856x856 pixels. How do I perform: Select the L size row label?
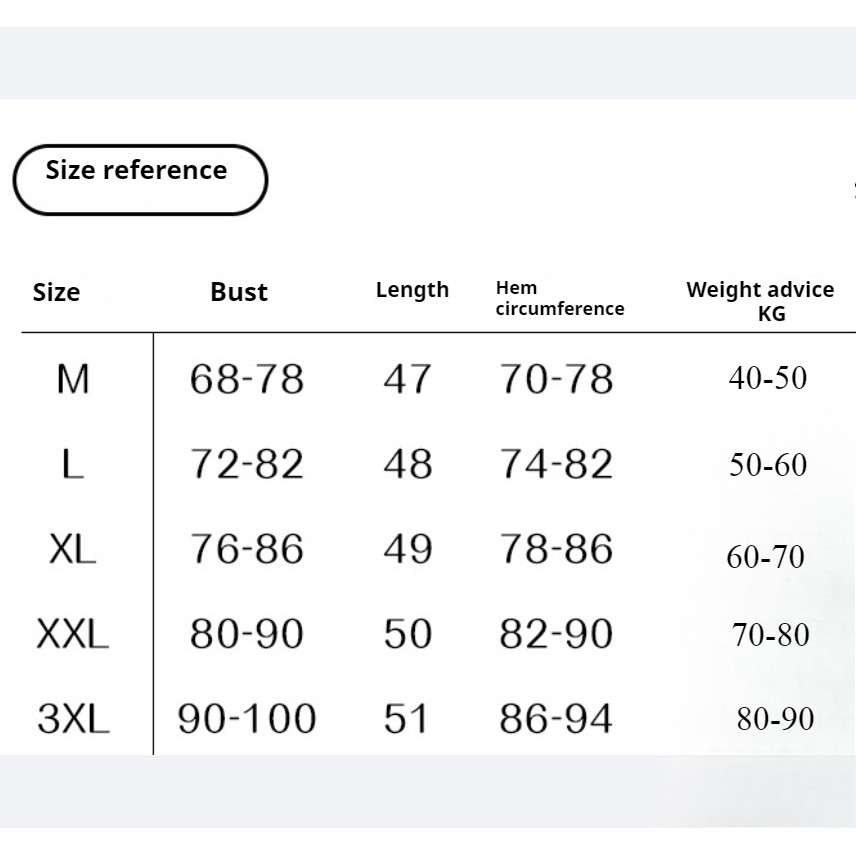(x=72, y=464)
